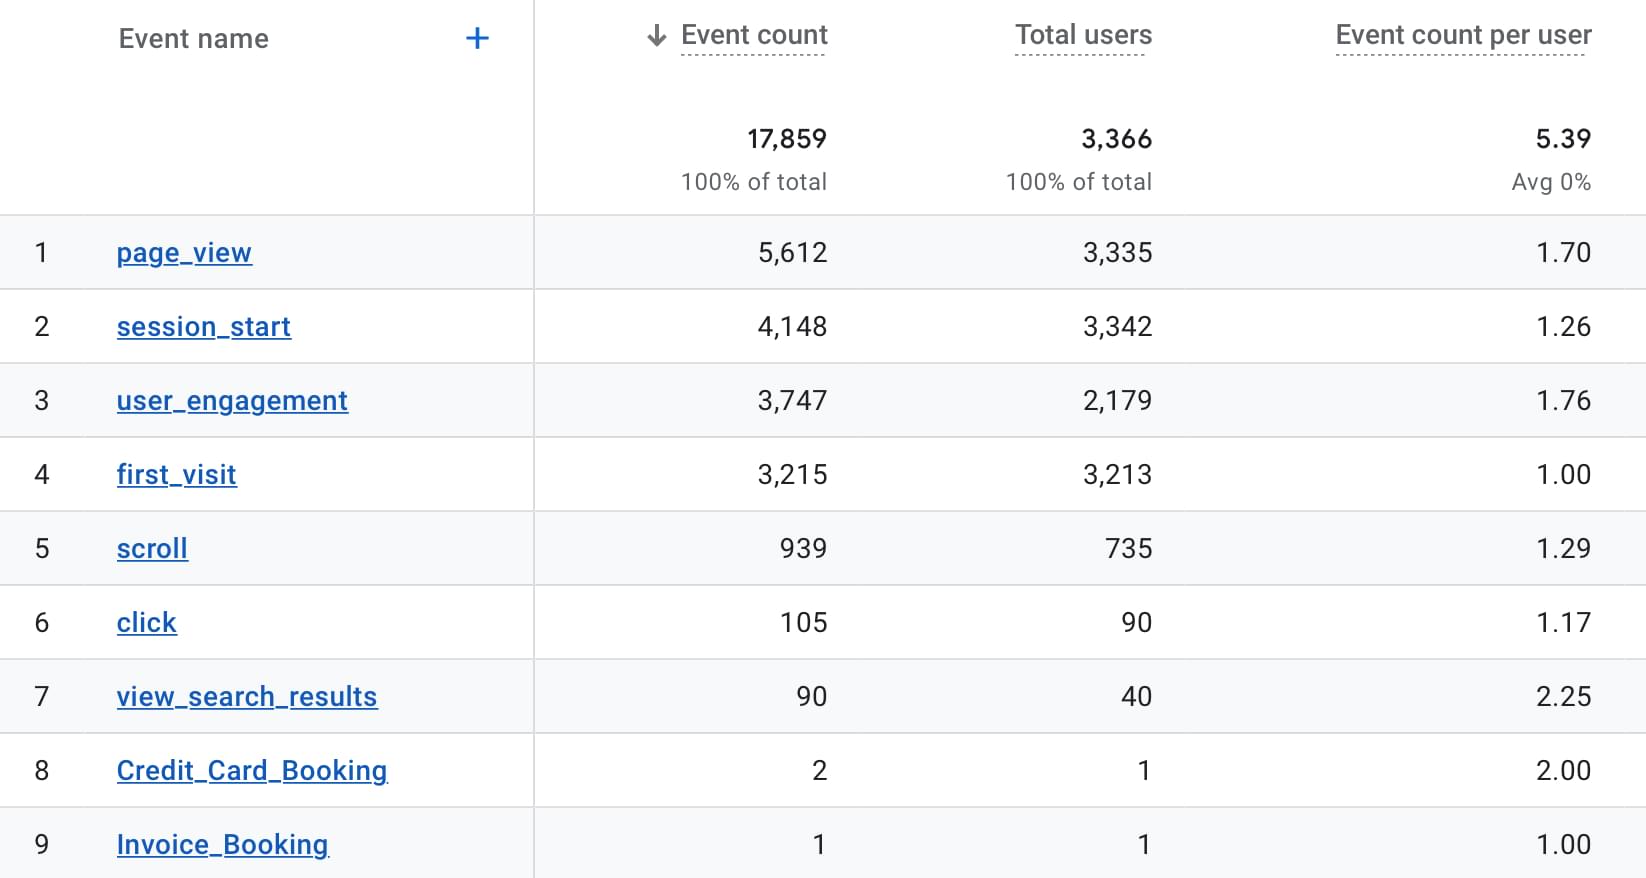View the first_visit event details
1646x878 pixels.
[176, 475]
